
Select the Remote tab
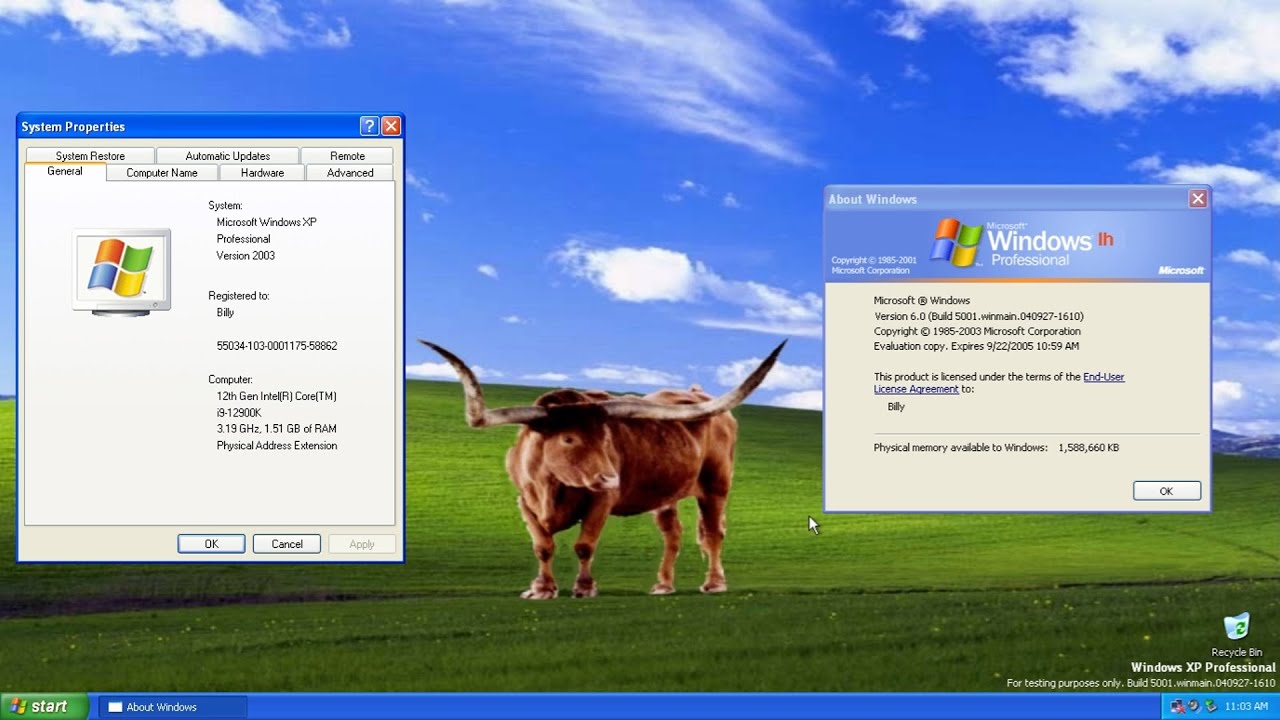coord(347,156)
